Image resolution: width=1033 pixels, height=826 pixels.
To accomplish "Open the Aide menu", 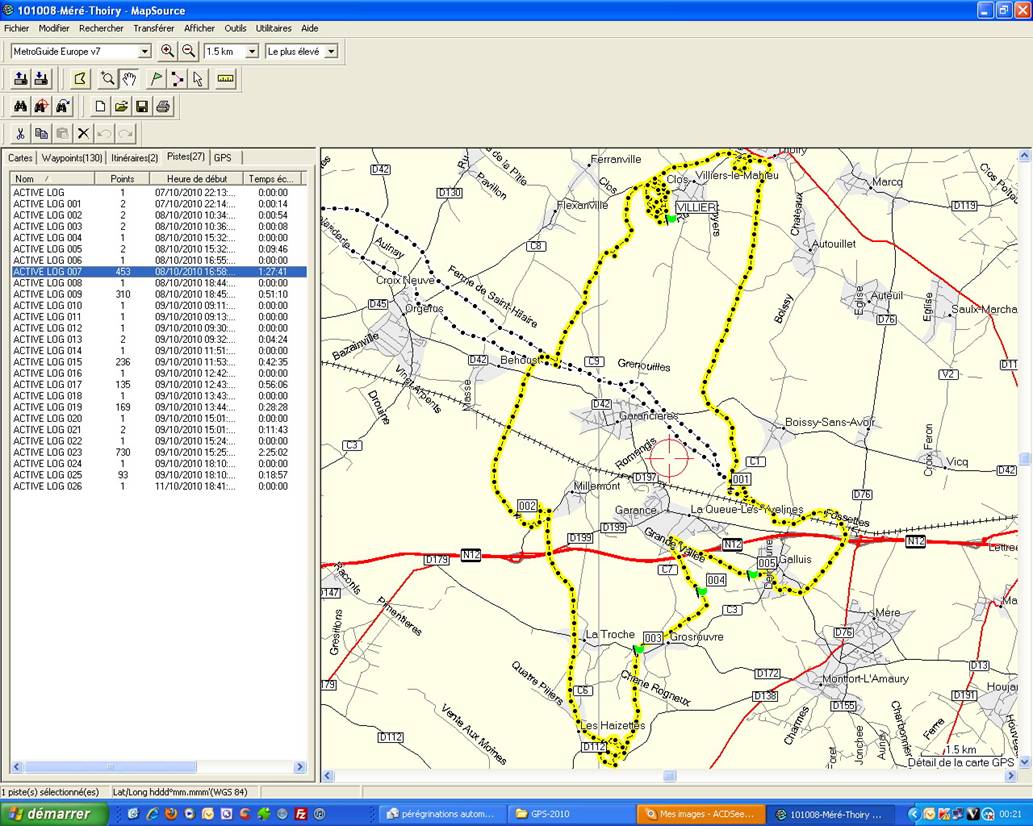I will point(310,28).
